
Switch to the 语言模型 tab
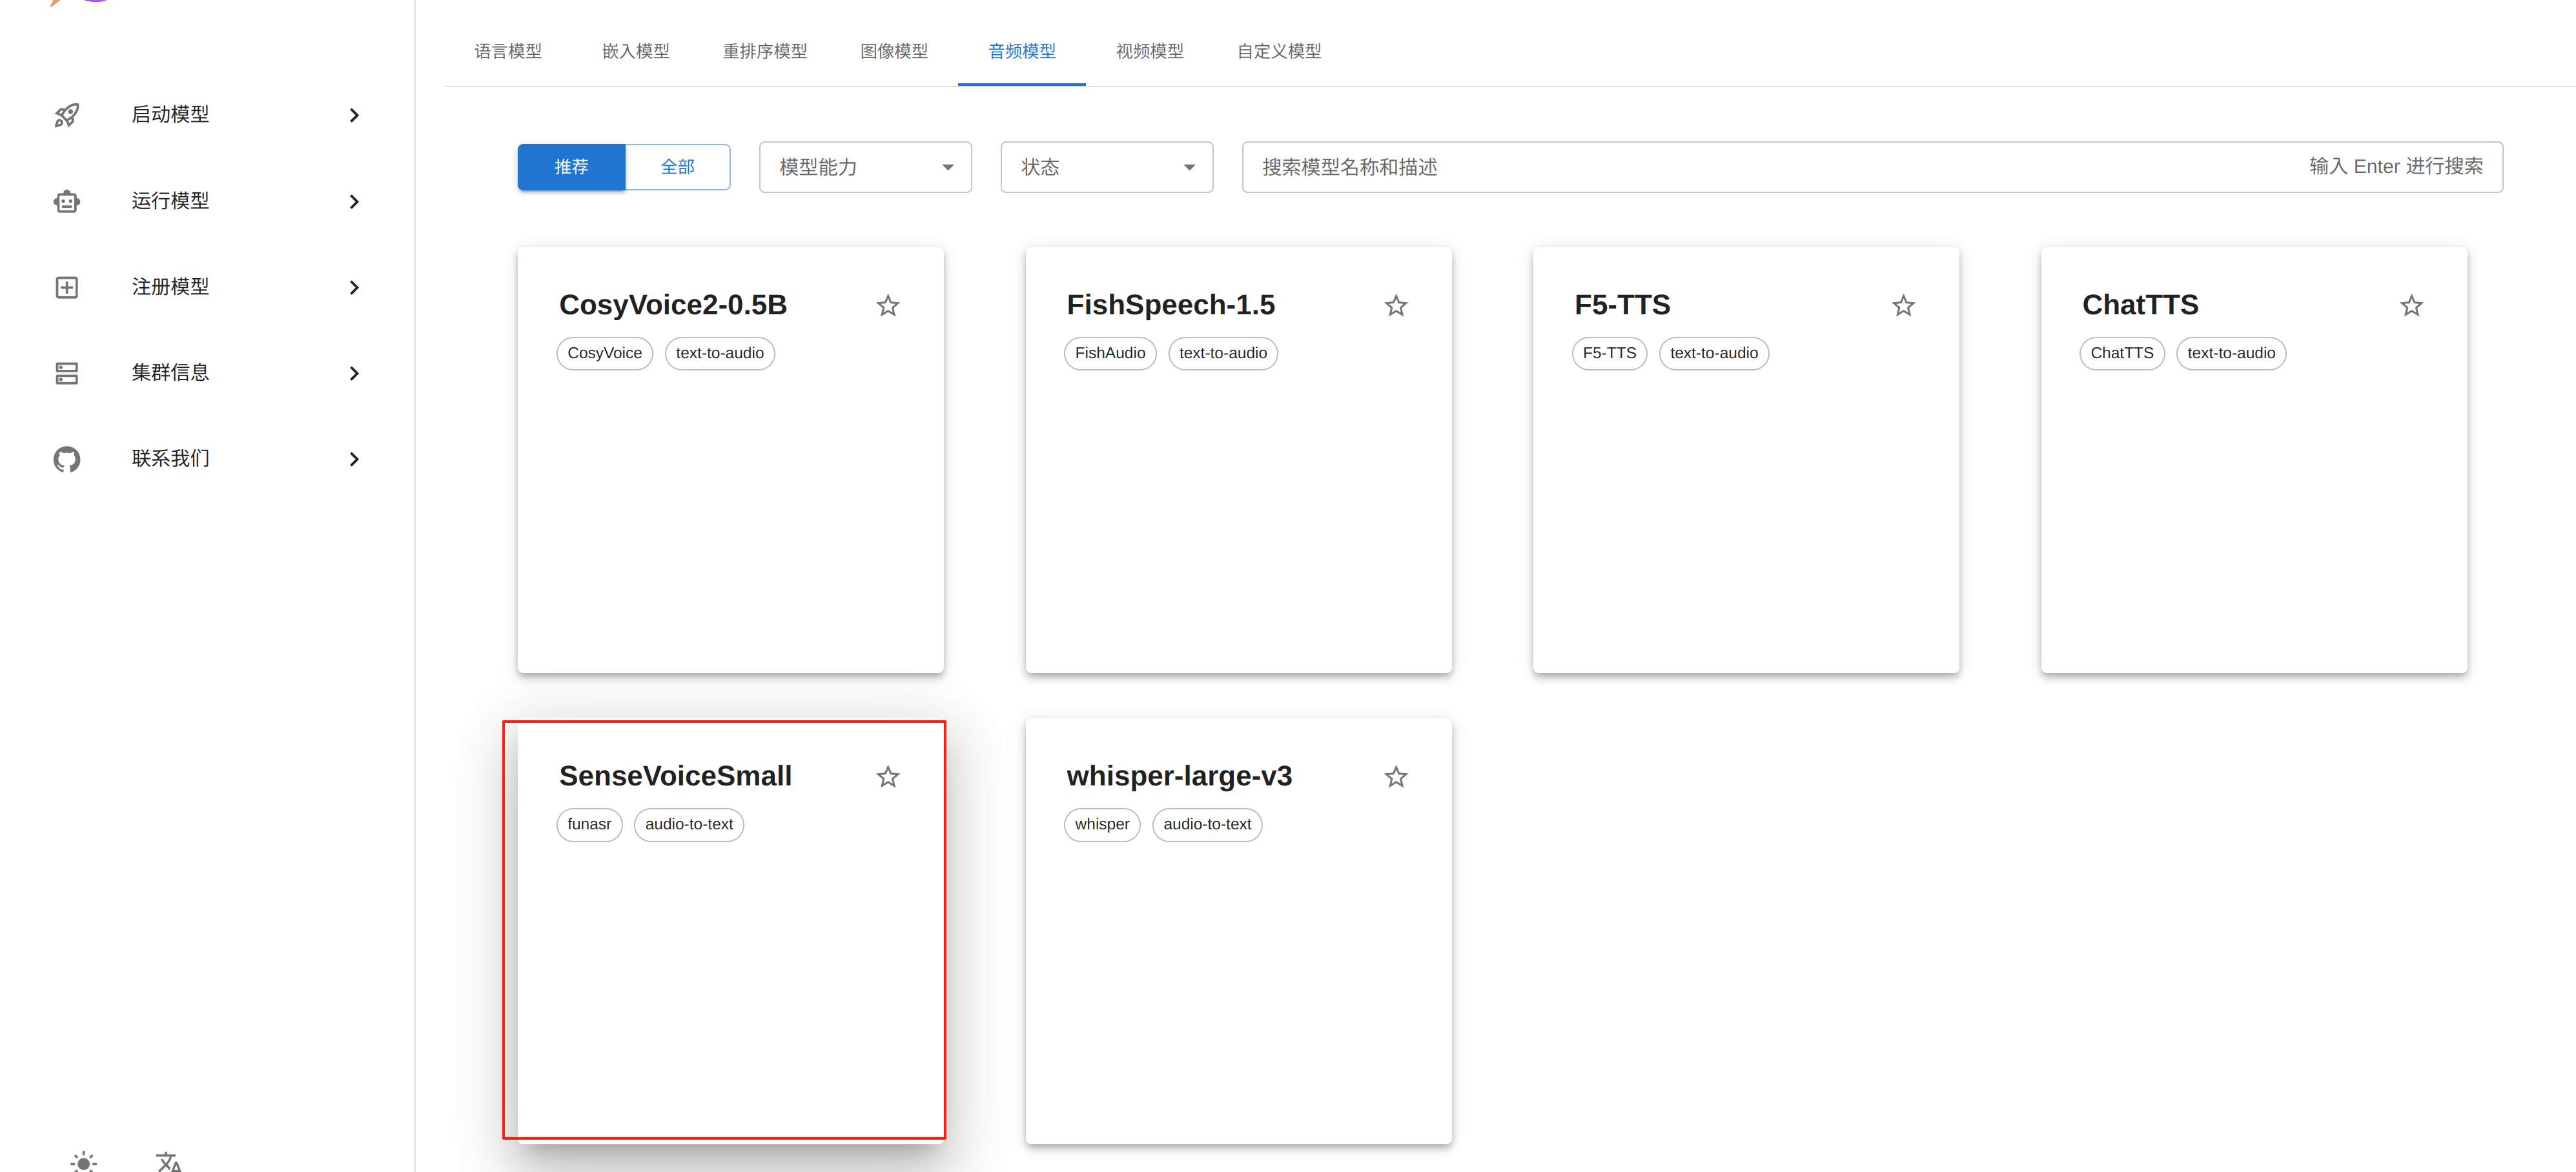[508, 51]
